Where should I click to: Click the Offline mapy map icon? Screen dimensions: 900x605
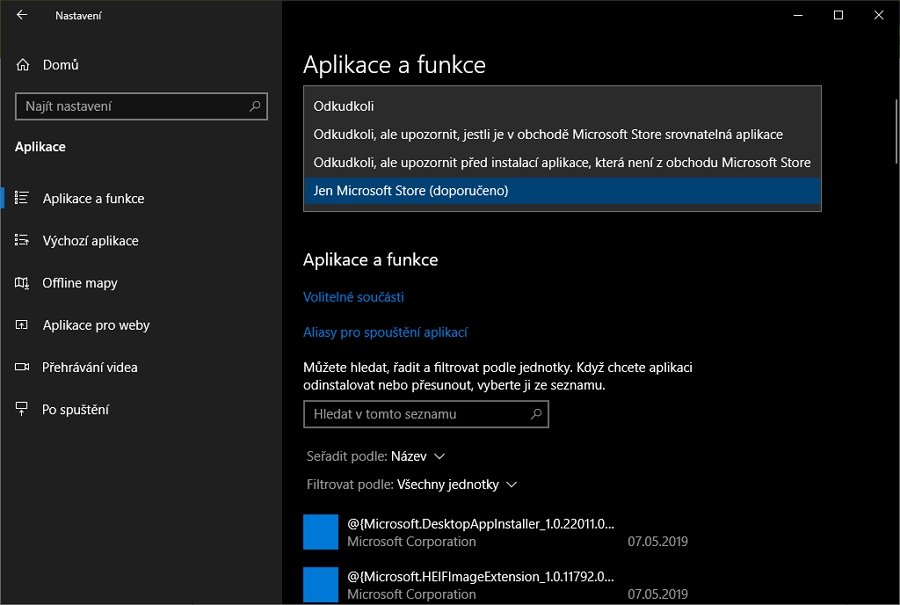(x=22, y=283)
